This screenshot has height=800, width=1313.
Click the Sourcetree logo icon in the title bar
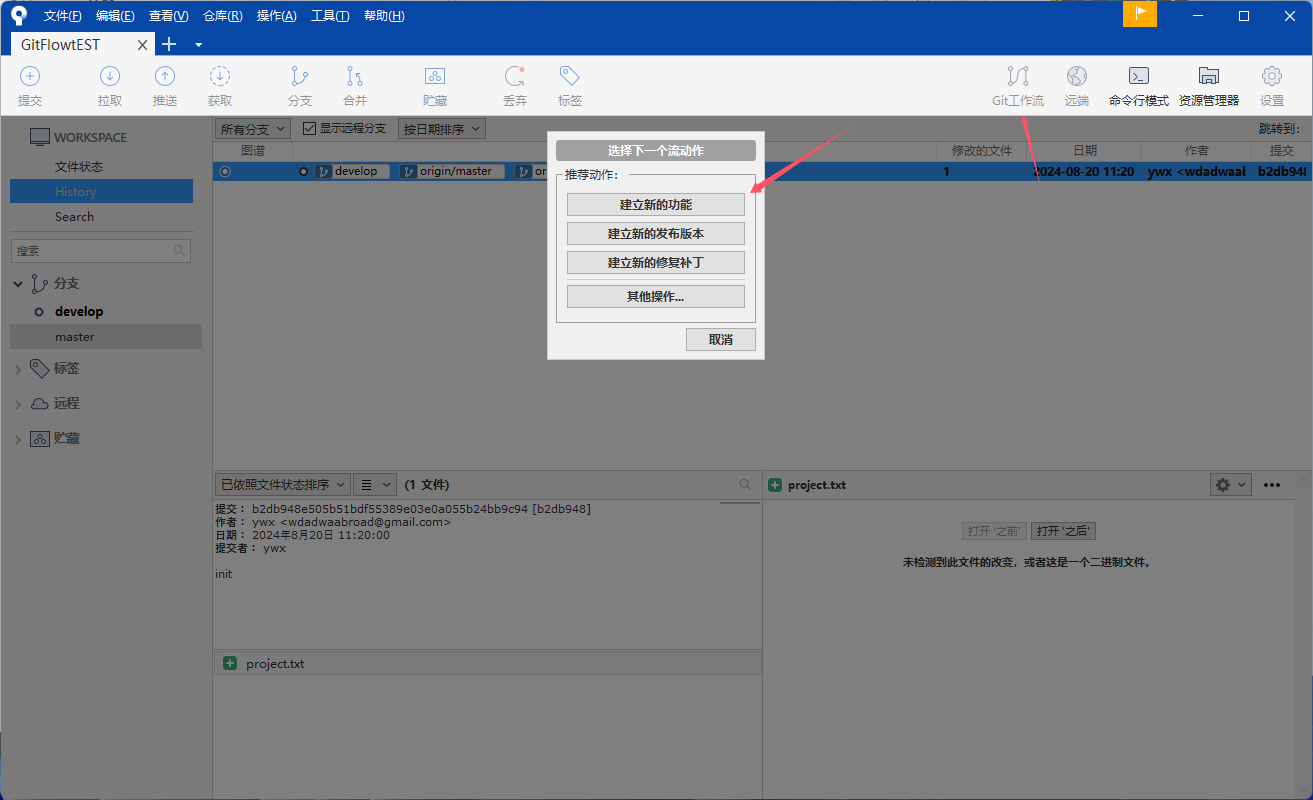click(19, 15)
